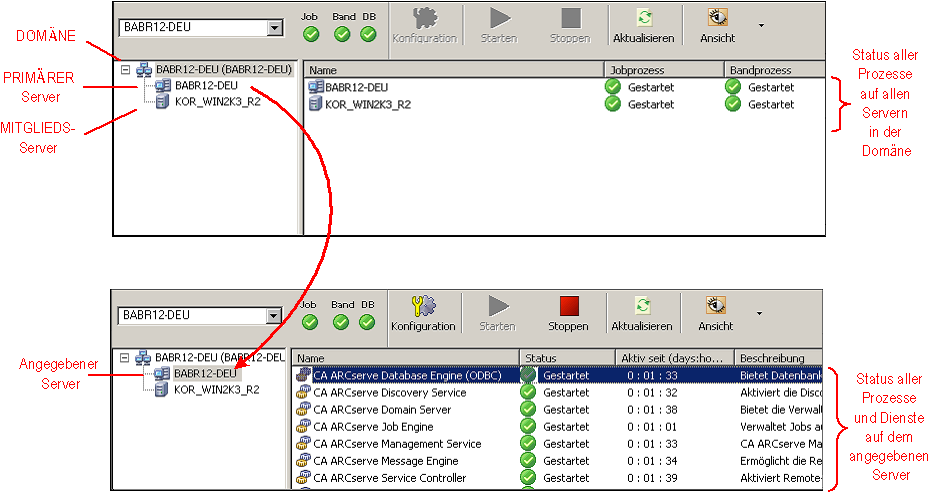Click Job status icon in lower toolbar
This screenshot has height=492, width=933.
click(x=309, y=322)
